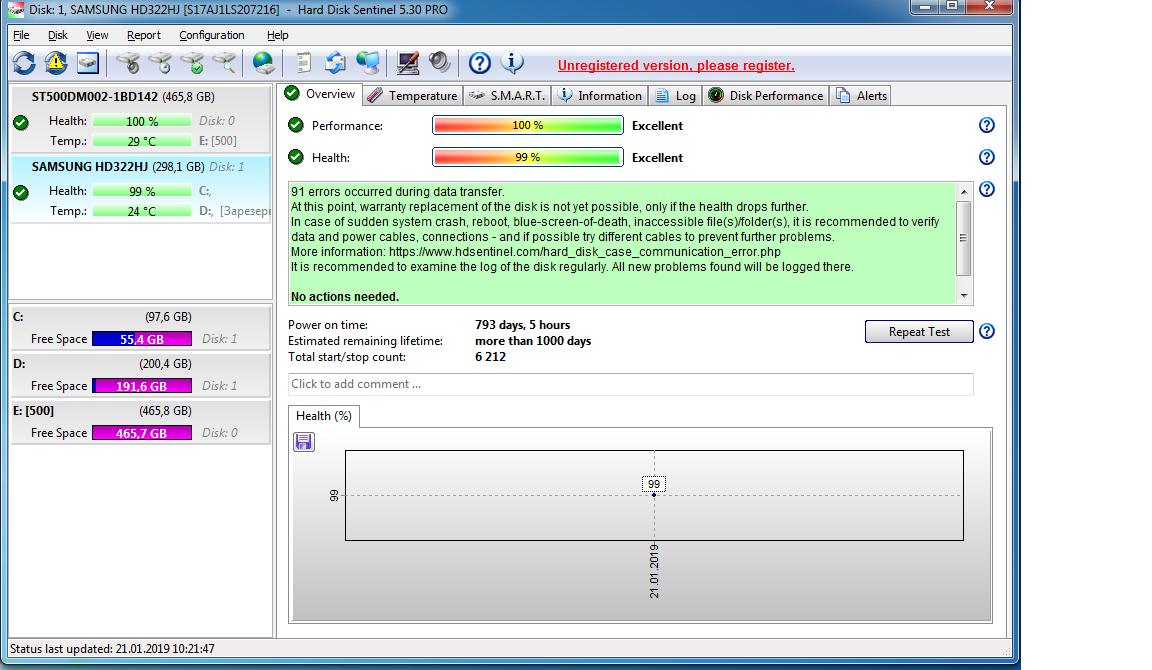Switch to the Information tab
This screenshot has width=1152, height=670.
[x=600, y=96]
